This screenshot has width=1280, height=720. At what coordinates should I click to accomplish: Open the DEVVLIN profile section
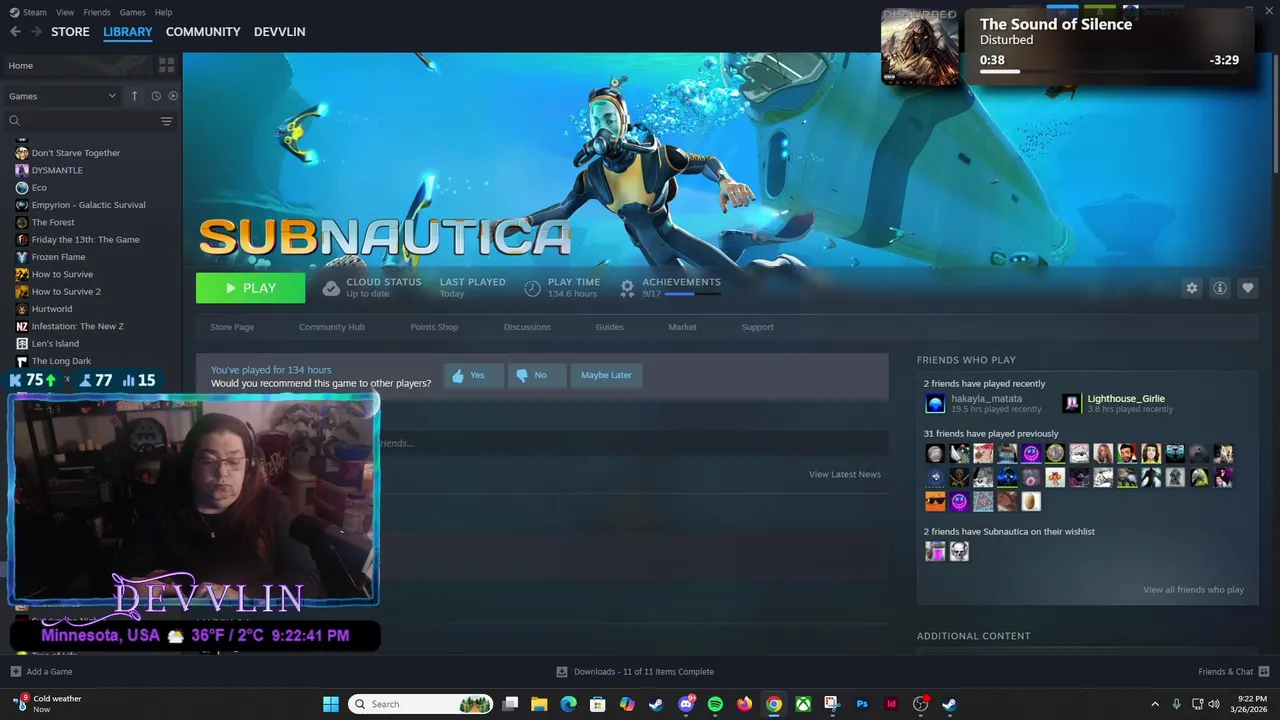(x=280, y=32)
